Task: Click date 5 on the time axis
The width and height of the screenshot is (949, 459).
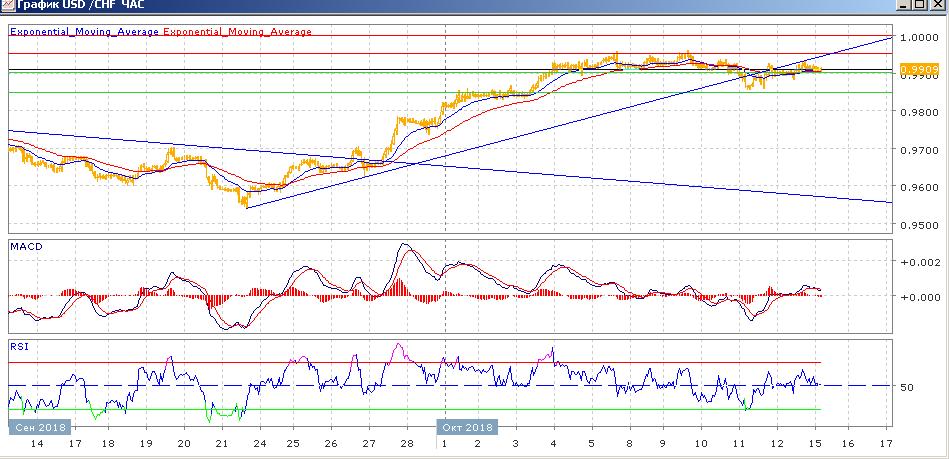Action: [x=591, y=443]
